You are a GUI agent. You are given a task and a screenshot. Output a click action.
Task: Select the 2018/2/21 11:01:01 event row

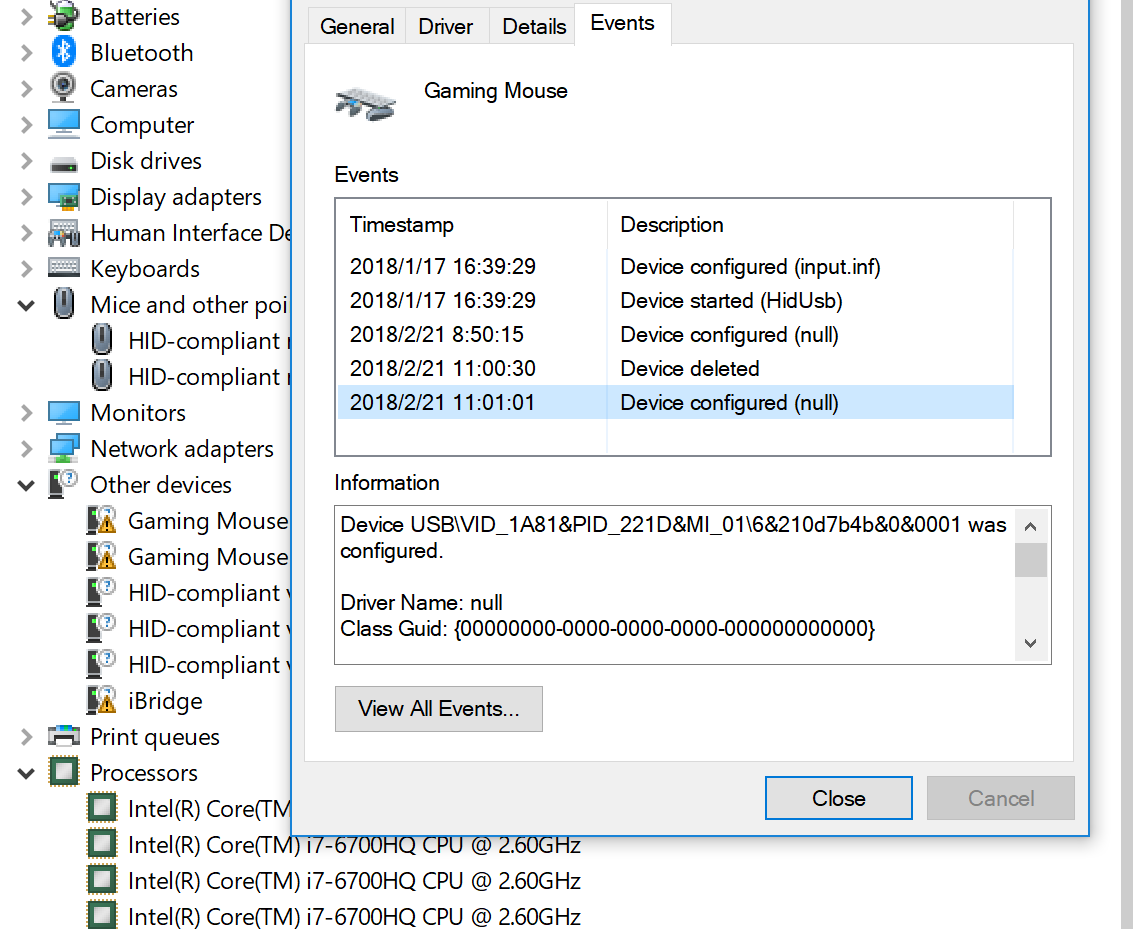coord(676,402)
